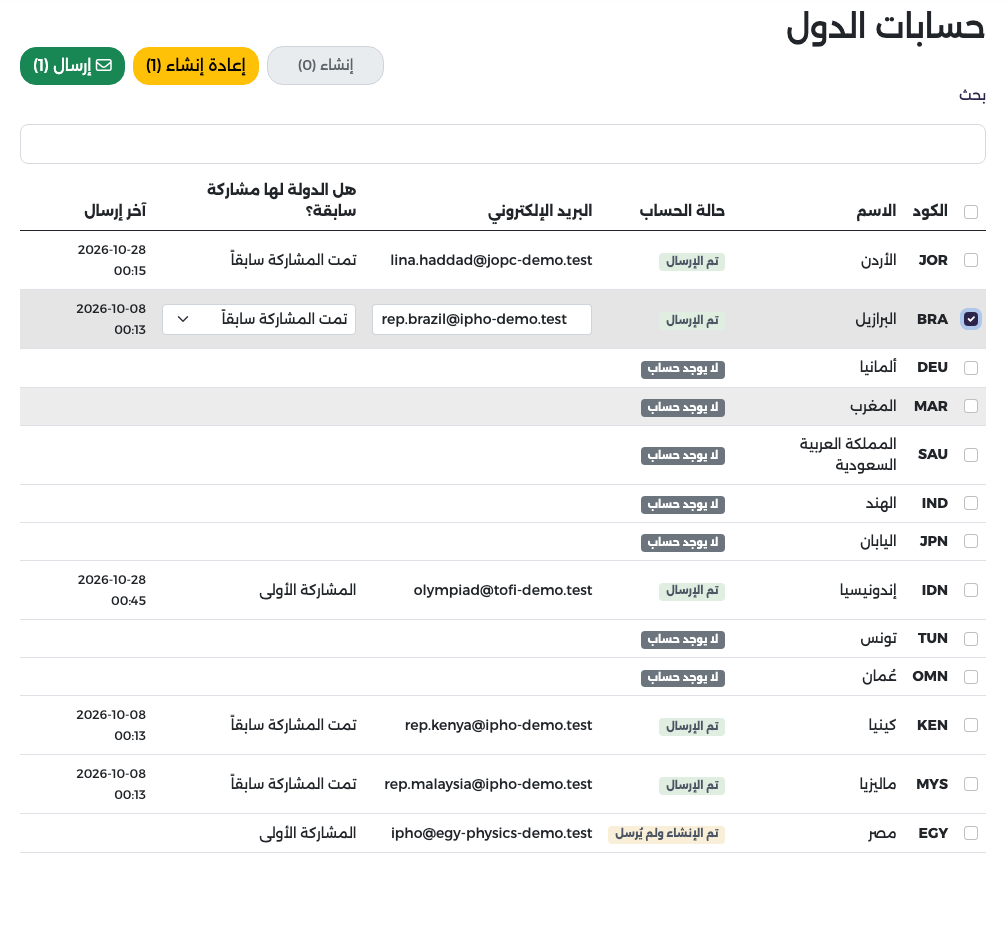Click the هل الدولة لها مشاركة سابقة column header
The width and height of the screenshot is (1006, 933).
tap(281, 200)
